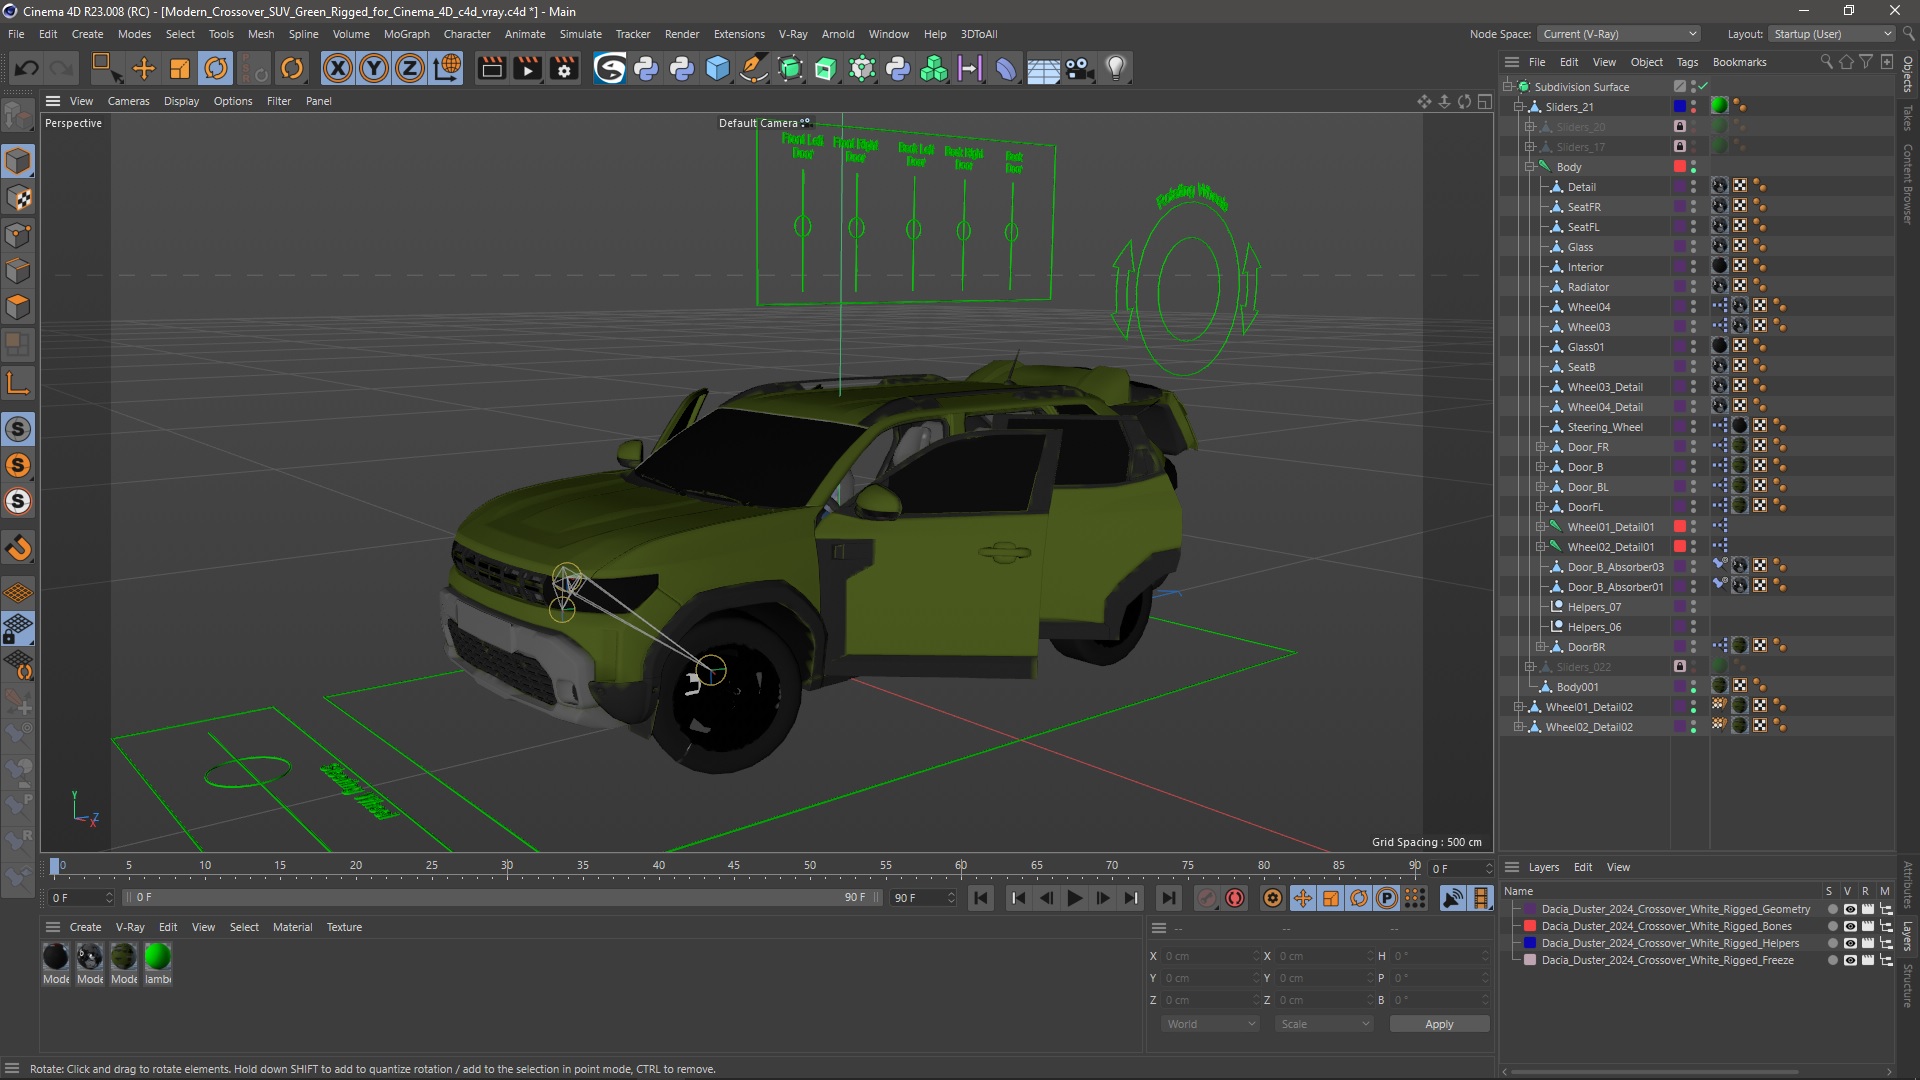Click the Make Editable tool
1920x1080 pixels.
(18, 117)
